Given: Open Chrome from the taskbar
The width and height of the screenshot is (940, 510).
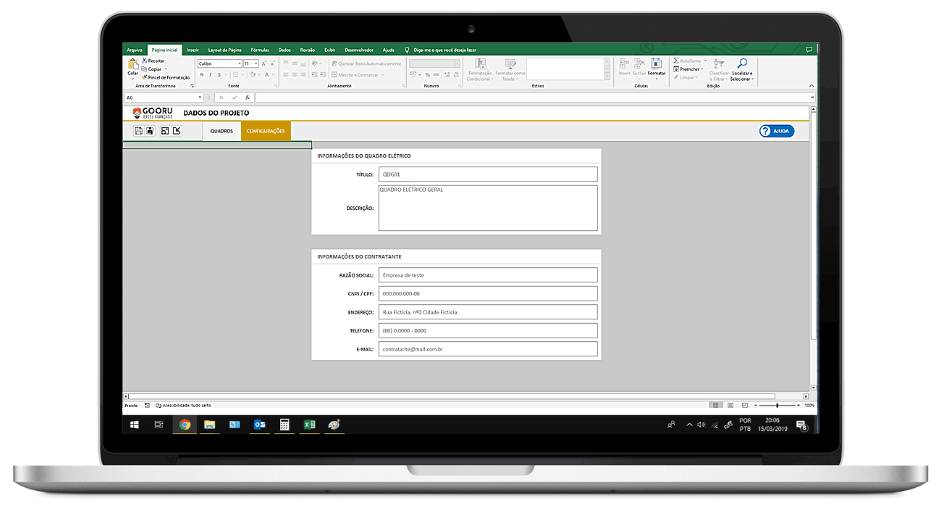Looking at the screenshot, I should (184, 424).
